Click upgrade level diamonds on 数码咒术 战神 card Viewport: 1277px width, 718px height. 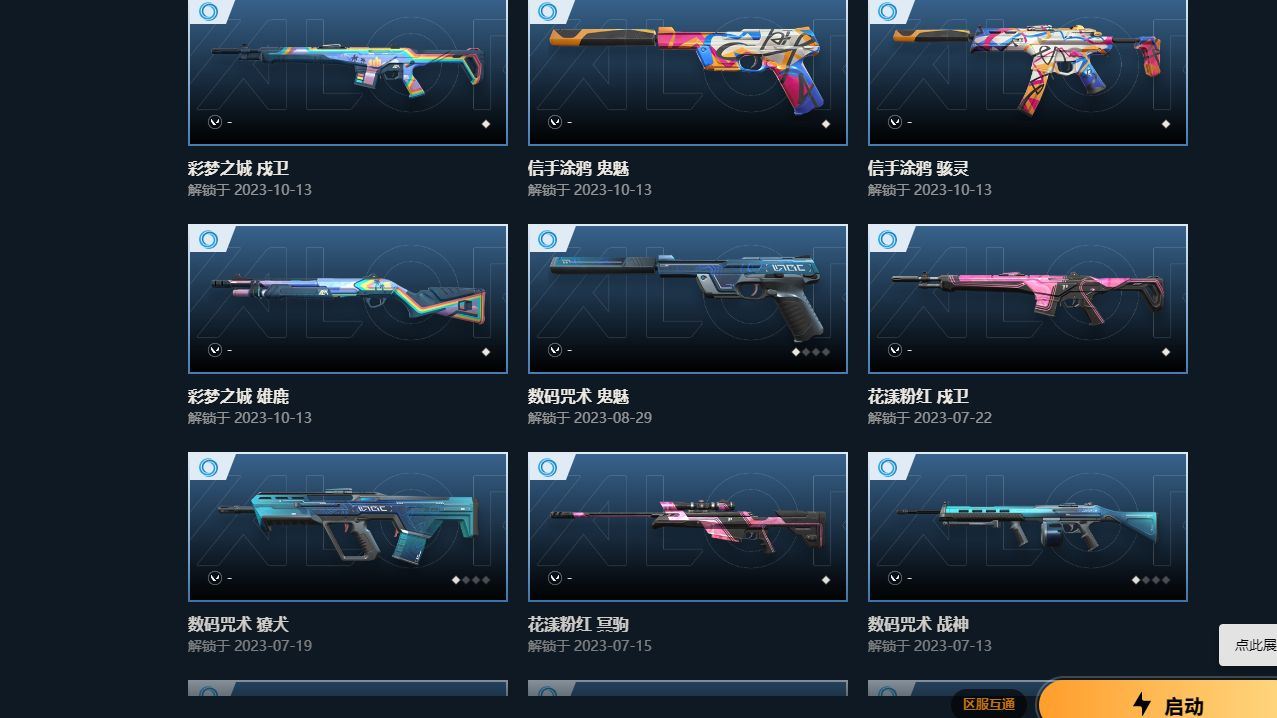(x=1150, y=580)
